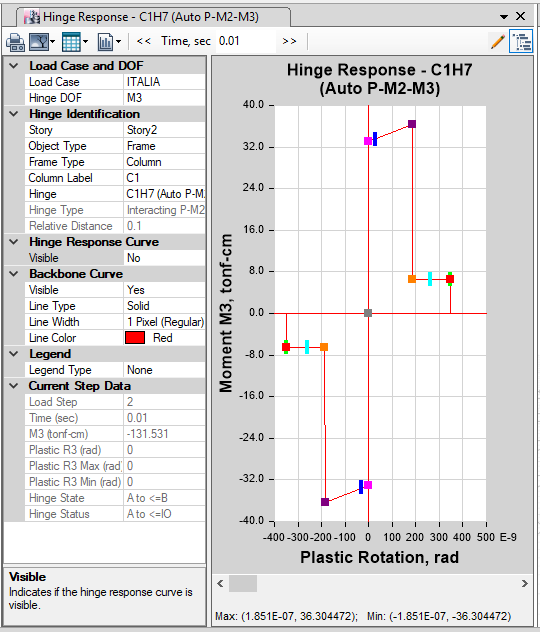Click the M3 value -131.531
Image resolution: width=540 pixels, height=632 pixels.
point(164,434)
